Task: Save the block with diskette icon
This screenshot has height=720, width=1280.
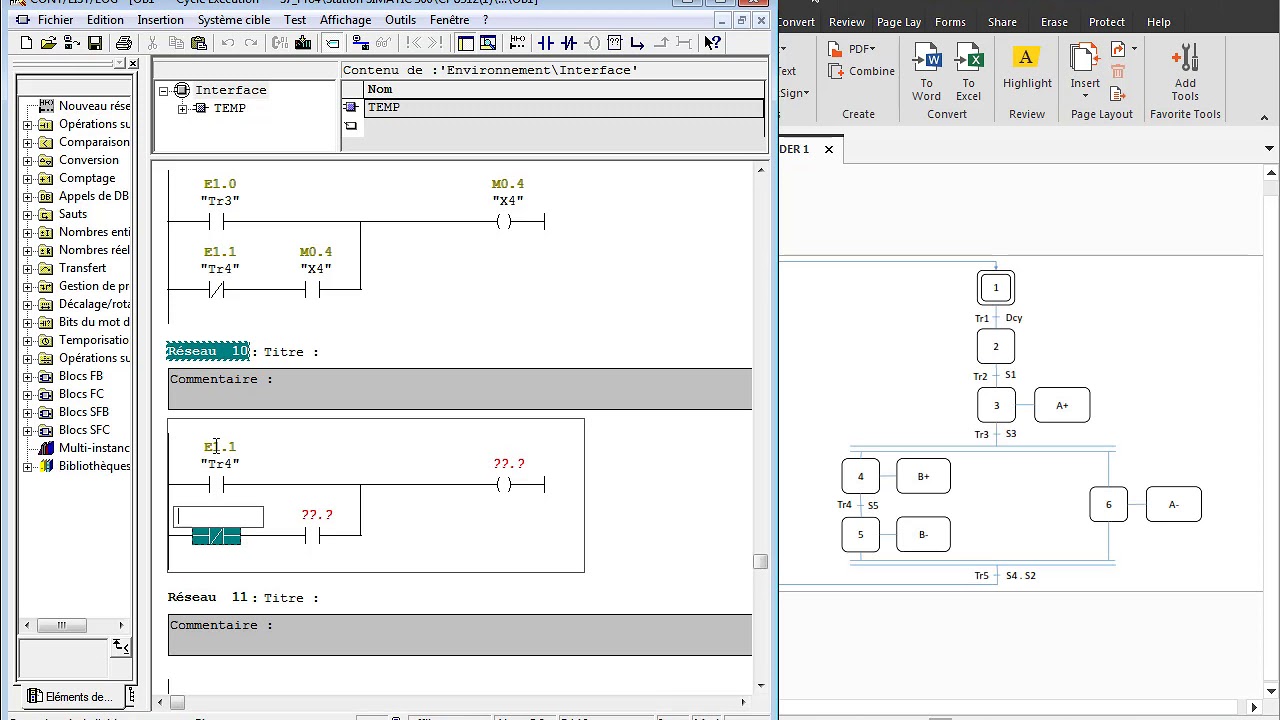Action: tap(95, 43)
